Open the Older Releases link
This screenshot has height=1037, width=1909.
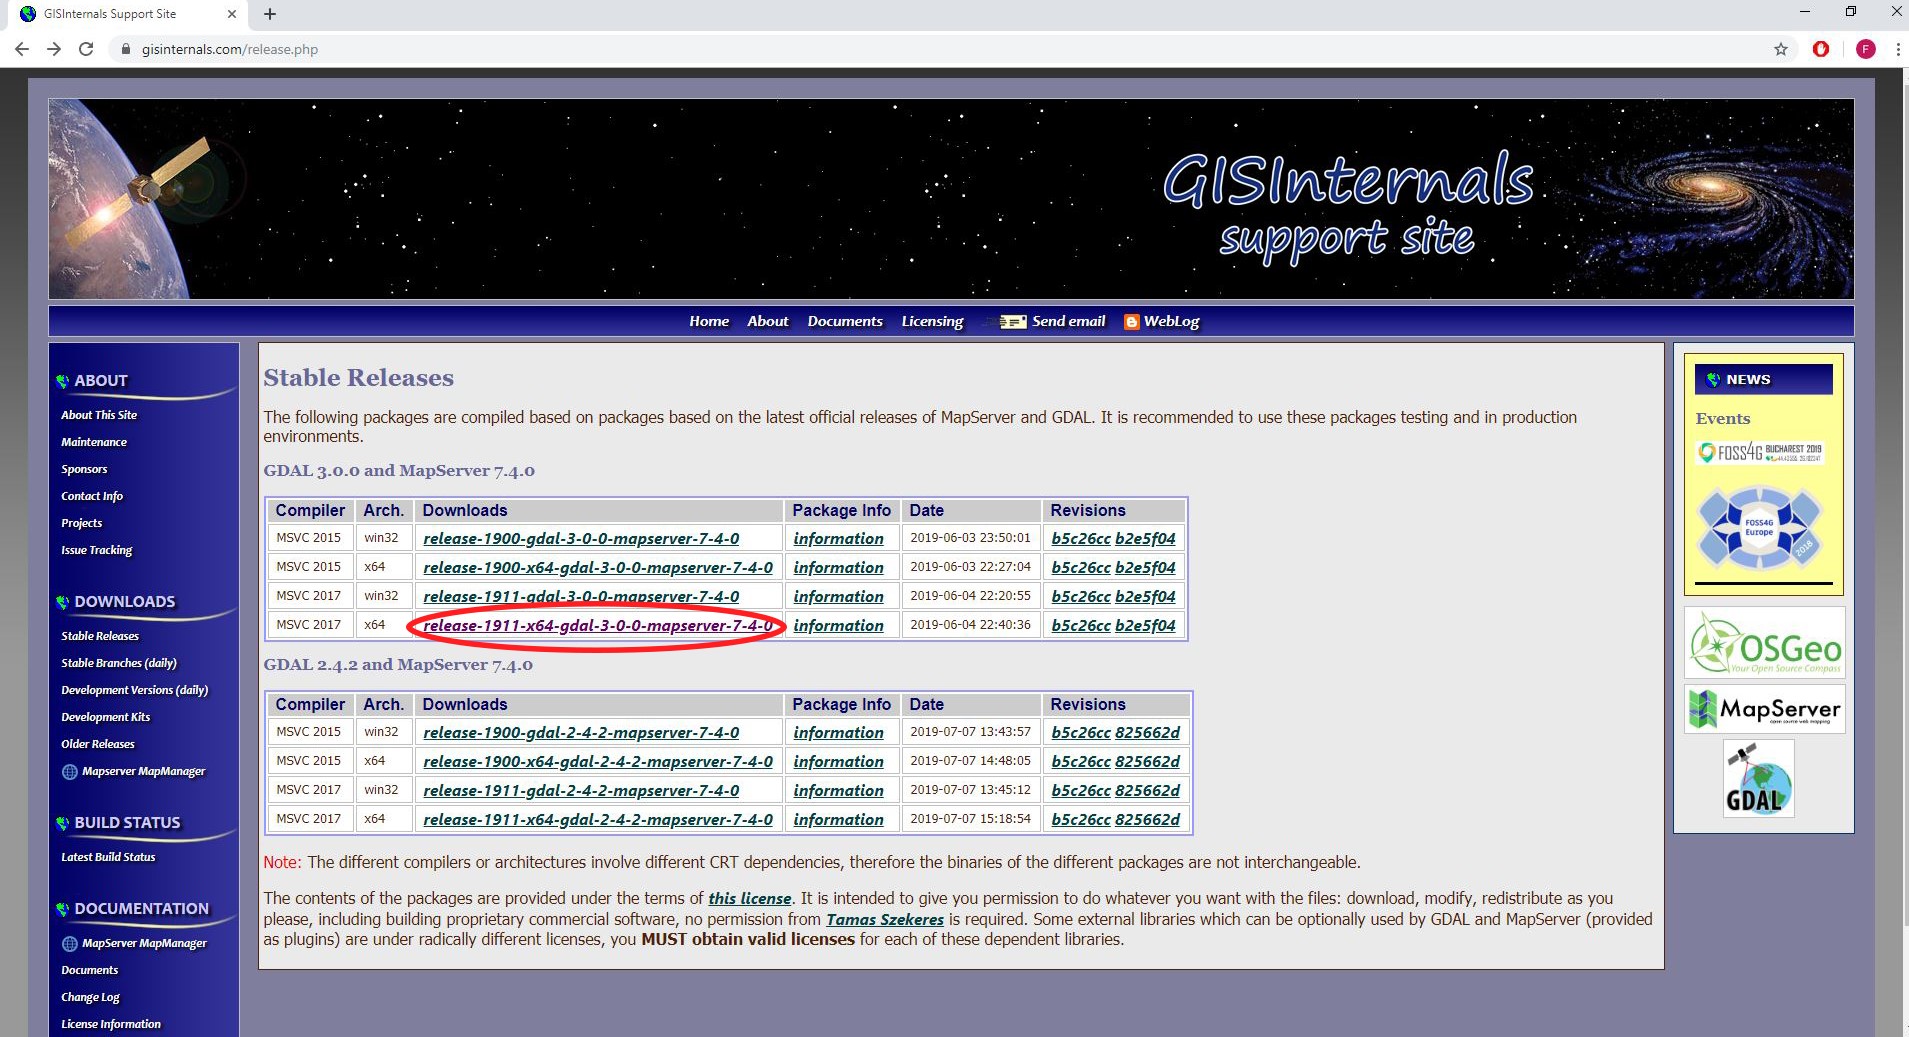pyautogui.click(x=98, y=744)
